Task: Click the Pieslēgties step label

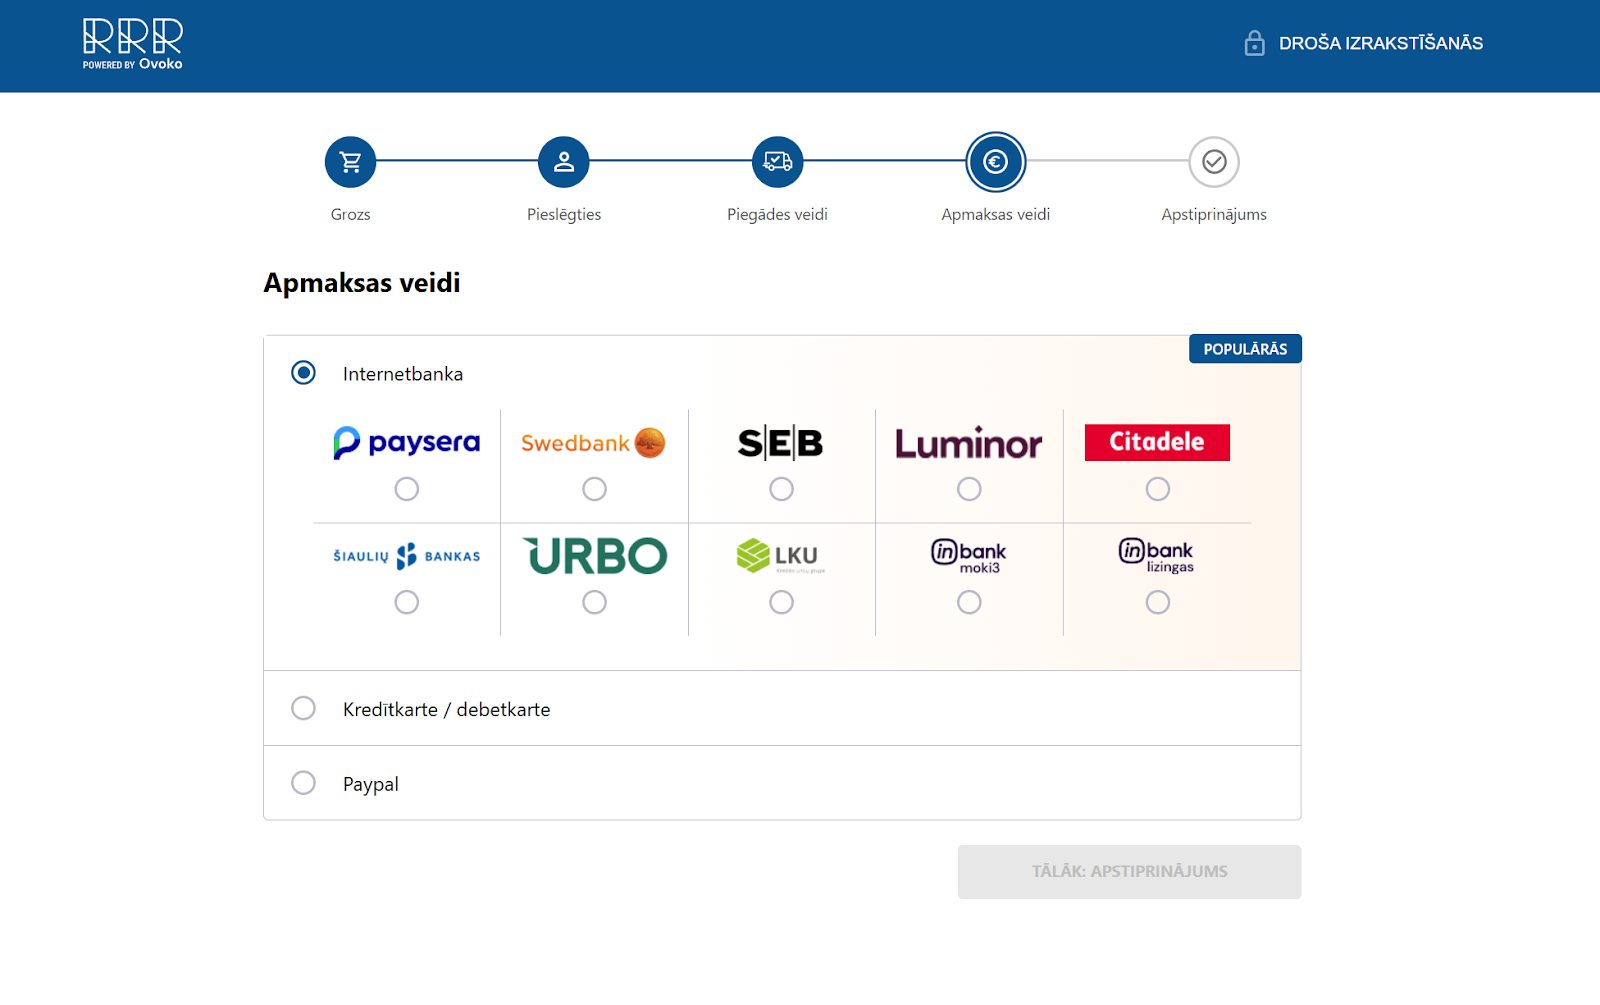Action: tap(564, 215)
